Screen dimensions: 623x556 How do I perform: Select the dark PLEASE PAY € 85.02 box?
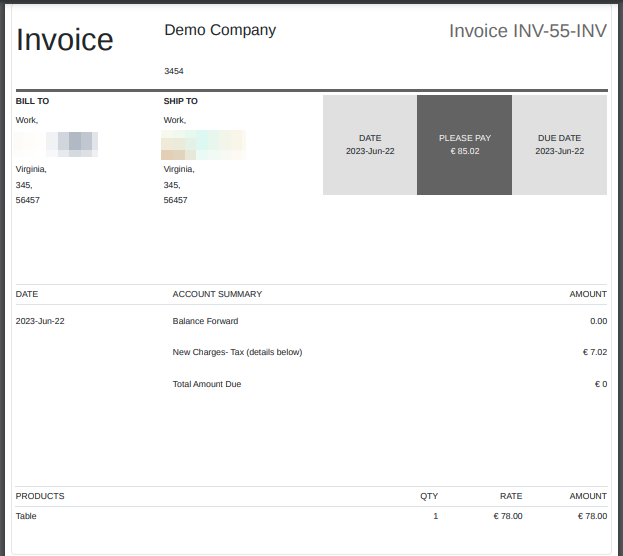[x=464, y=145]
